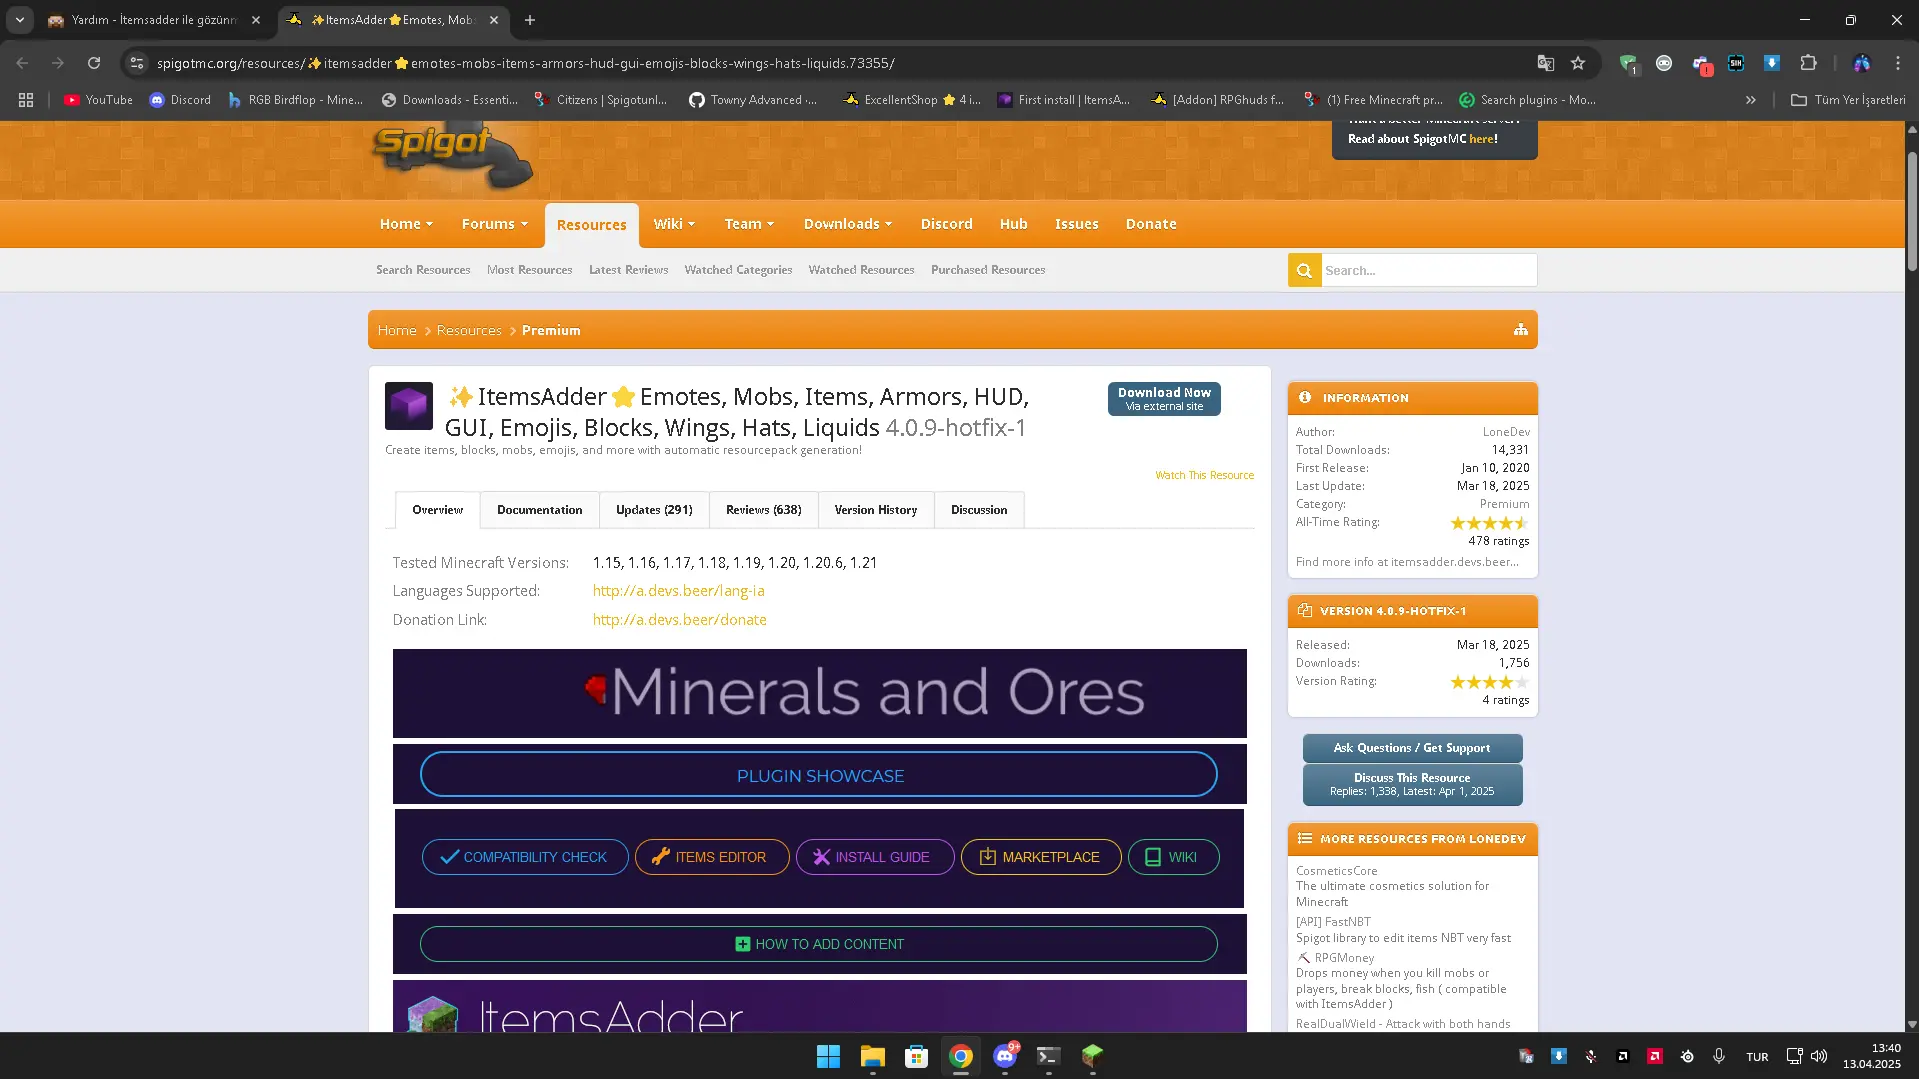Expand the Home menu dropdown
Image resolution: width=1919 pixels, height=1079 pixels.
406,224
